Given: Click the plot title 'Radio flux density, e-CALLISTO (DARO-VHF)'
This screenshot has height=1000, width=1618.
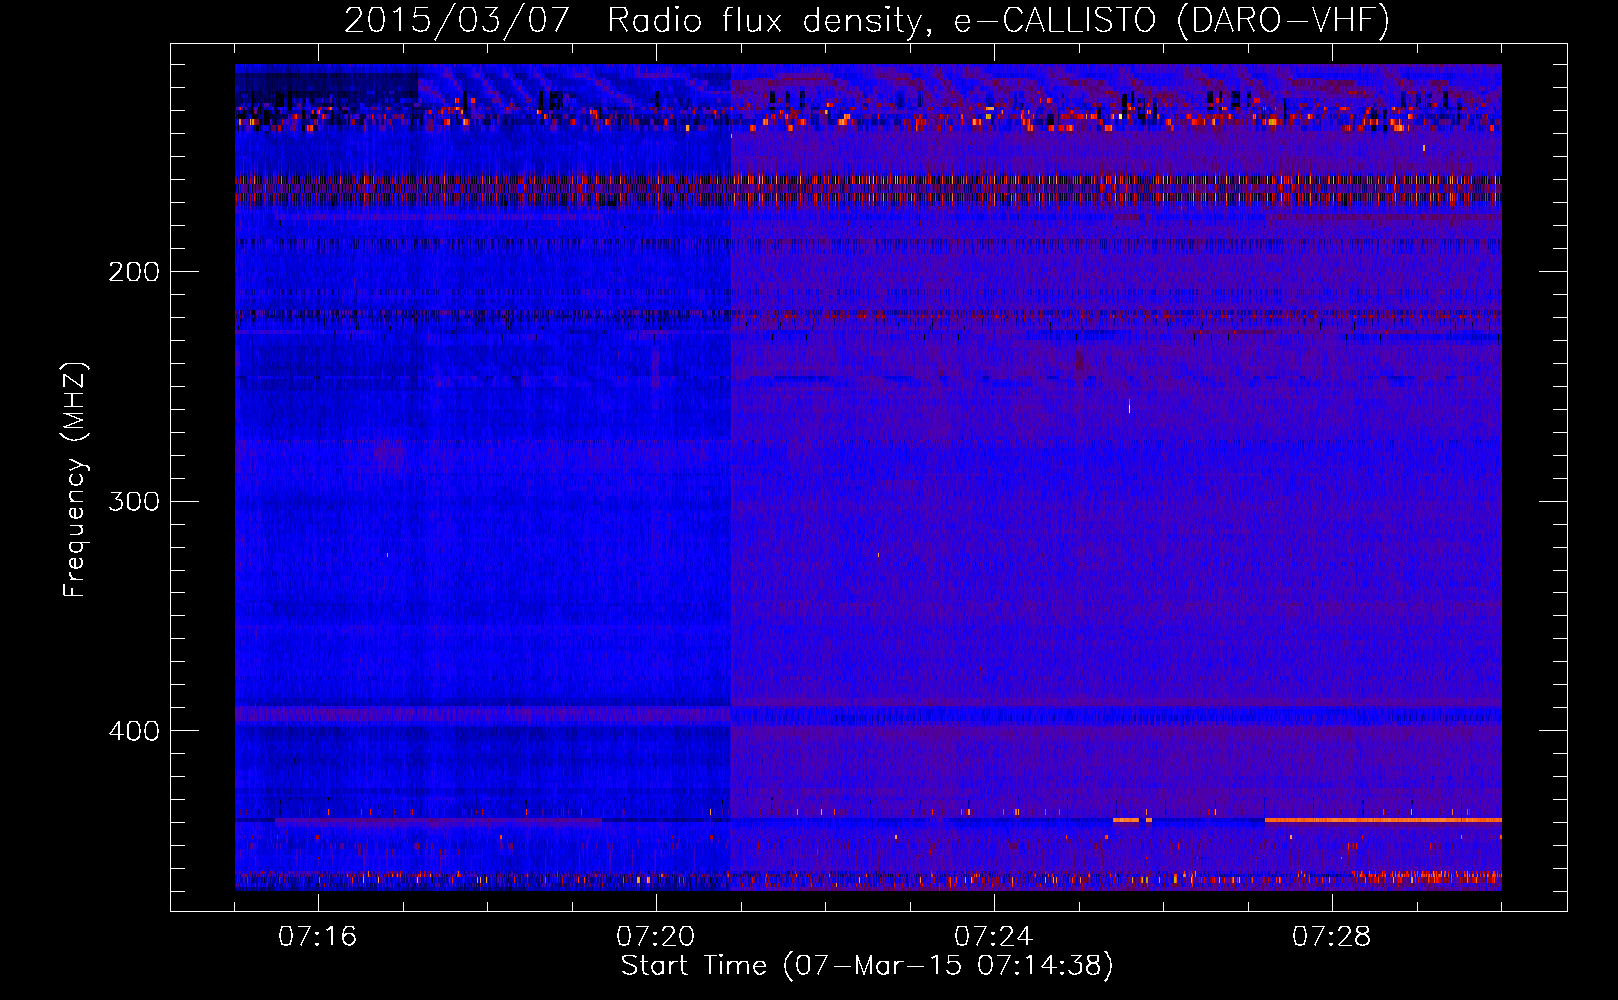Looking at the screenshot, I should [x=998, y=21].
